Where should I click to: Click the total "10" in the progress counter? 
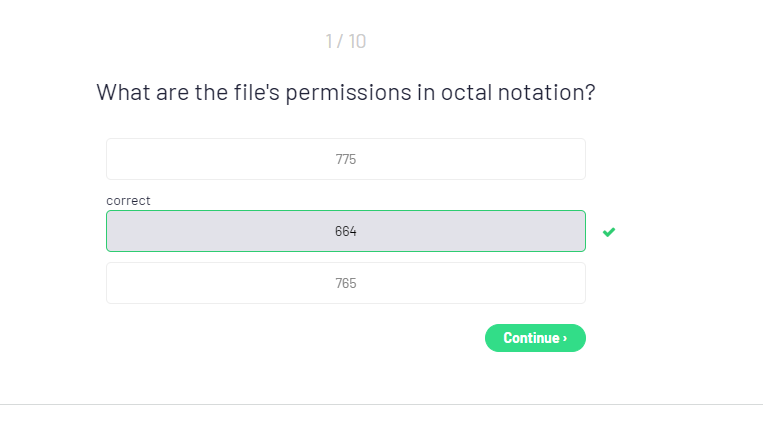tap(357, 41)
